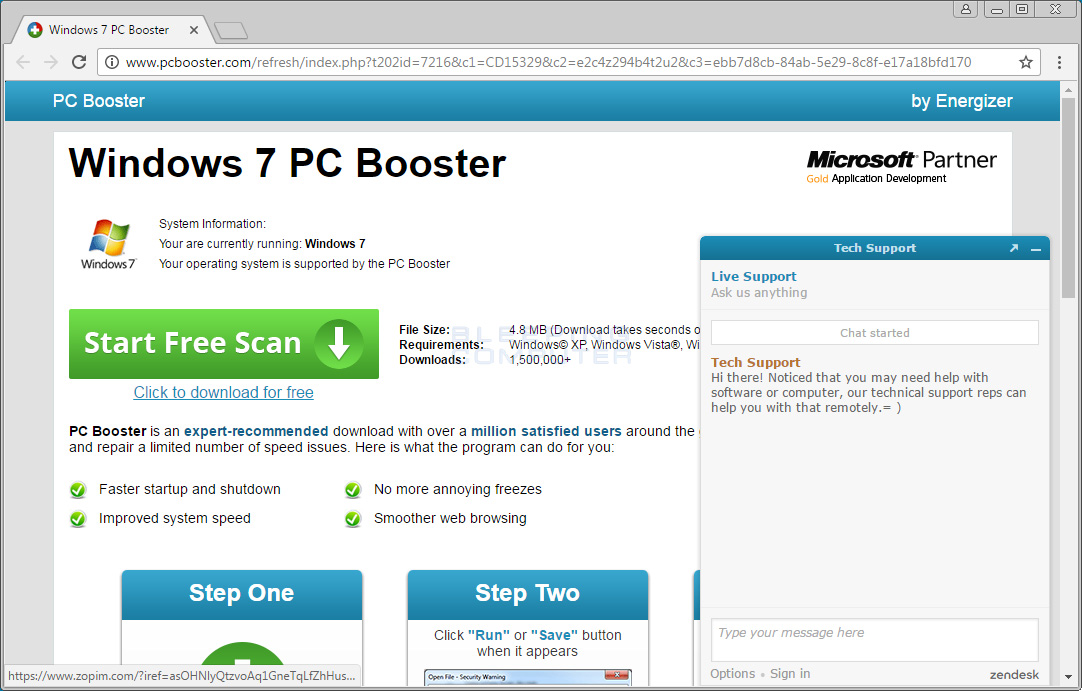Viewport: 1082px width, 691px height.
Task: Click the green download circle in Step One
Action: point(242,663)
